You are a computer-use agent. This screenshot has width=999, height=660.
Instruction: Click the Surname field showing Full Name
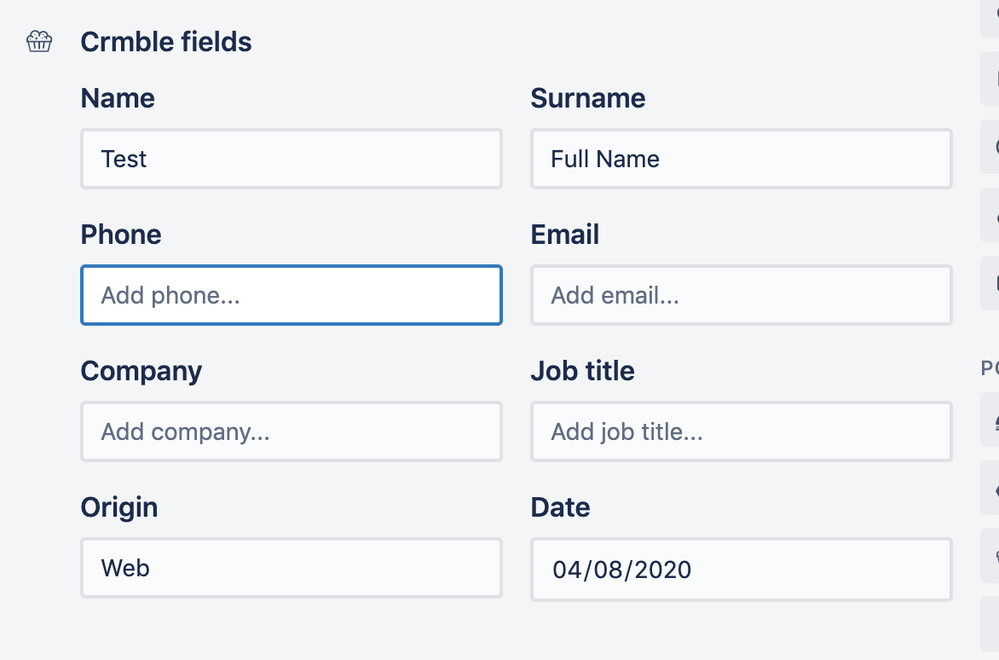coord(741,159)
